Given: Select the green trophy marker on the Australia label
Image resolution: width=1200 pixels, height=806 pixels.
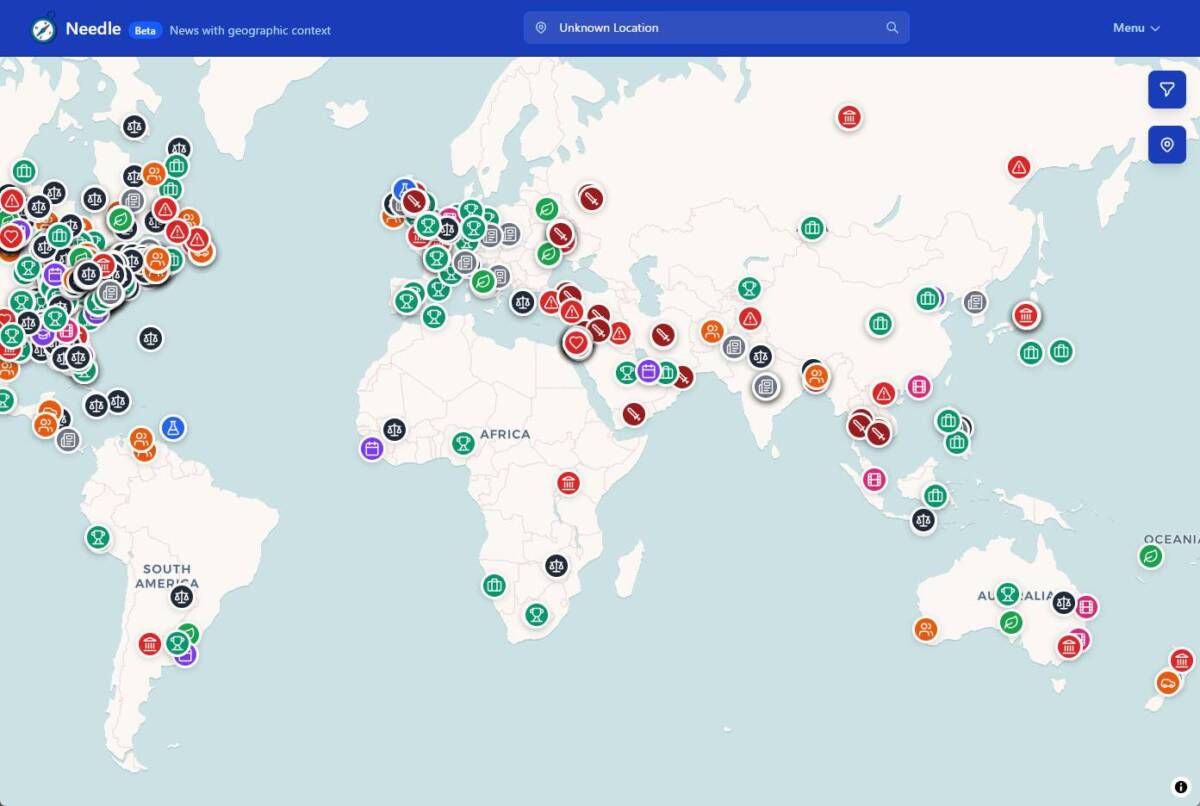Looking at the screenshot, I should 1007,594.
